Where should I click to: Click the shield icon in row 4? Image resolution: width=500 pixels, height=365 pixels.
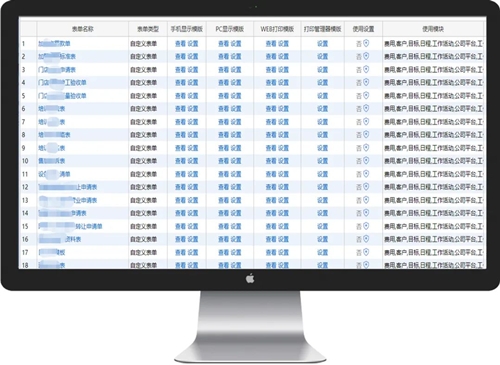[x=366, y=82]
